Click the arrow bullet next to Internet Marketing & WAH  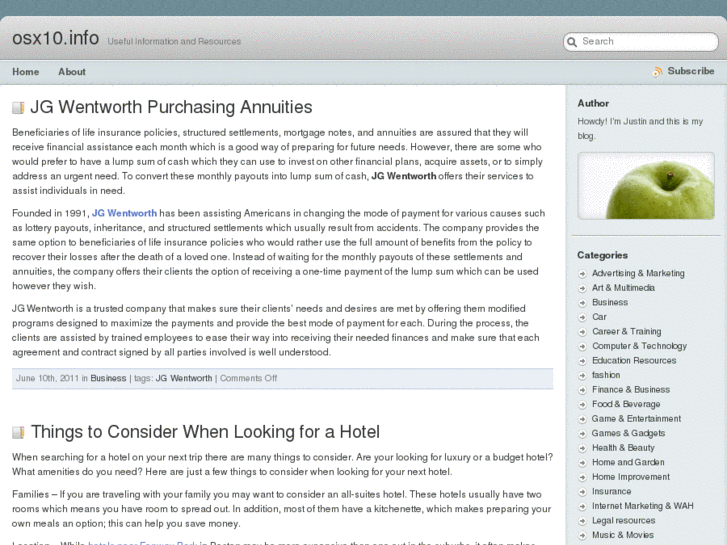(582, 506)
